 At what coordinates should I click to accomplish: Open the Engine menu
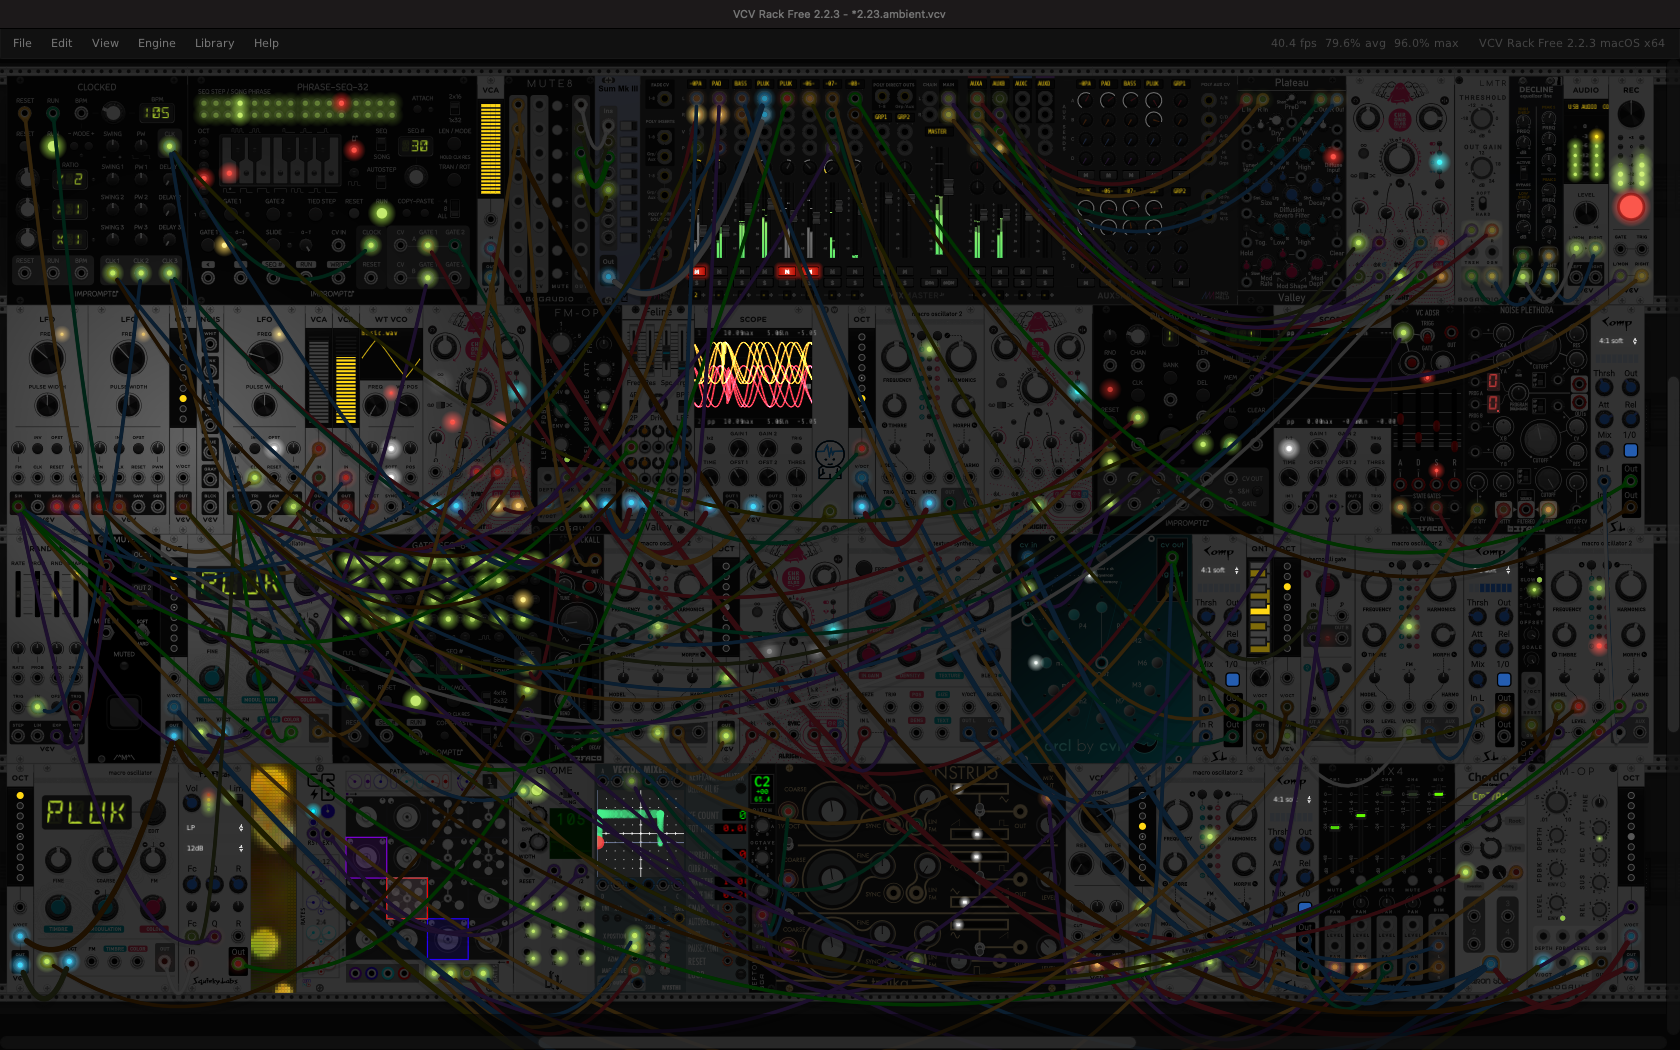[156, 43]
